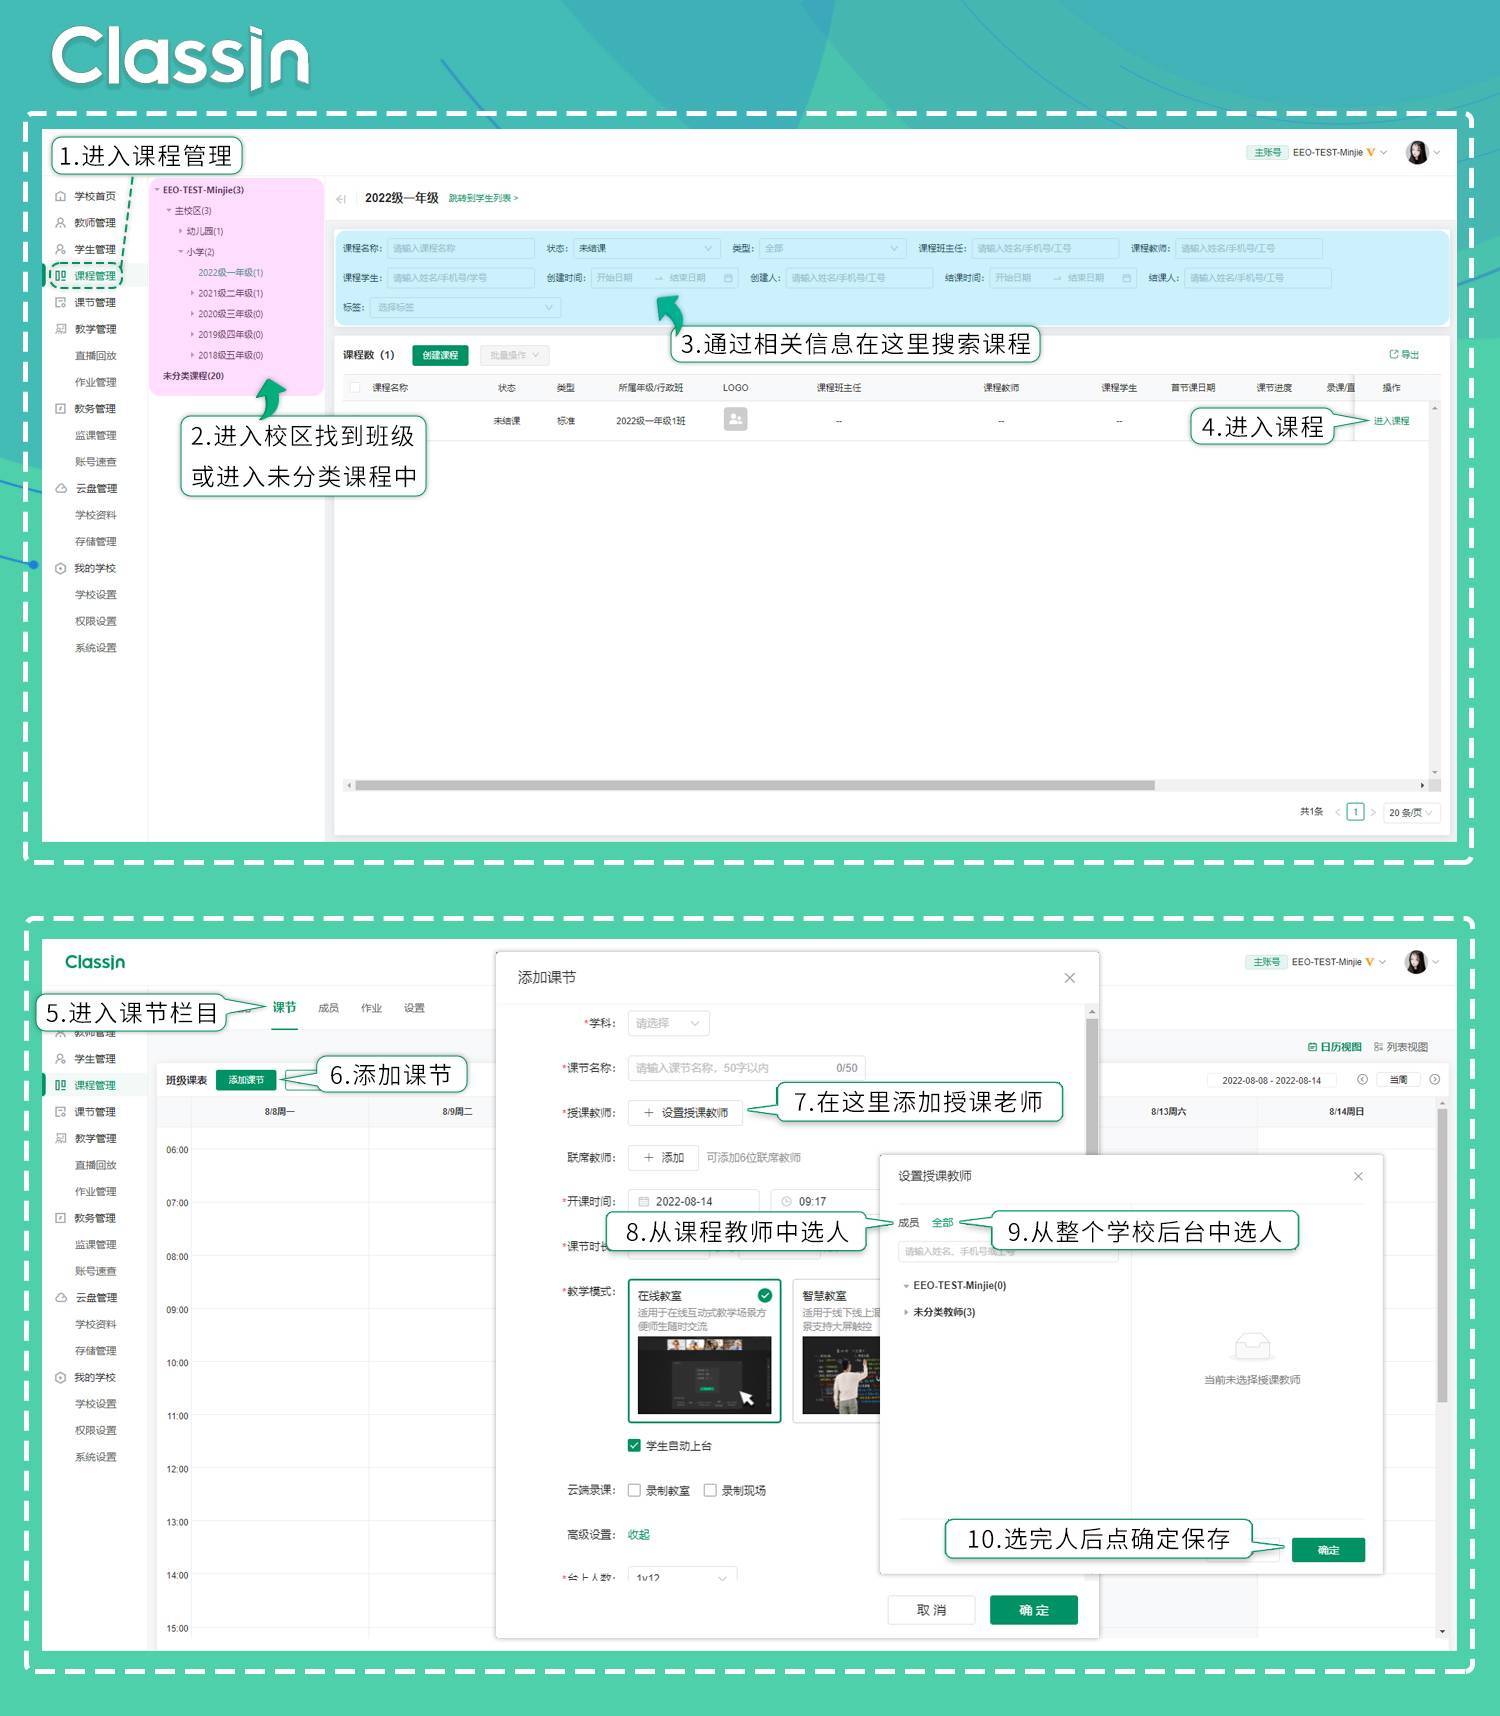
Task: Click vertical scrollbar in 添加课节 dialog
Action: [1092, 1085]
